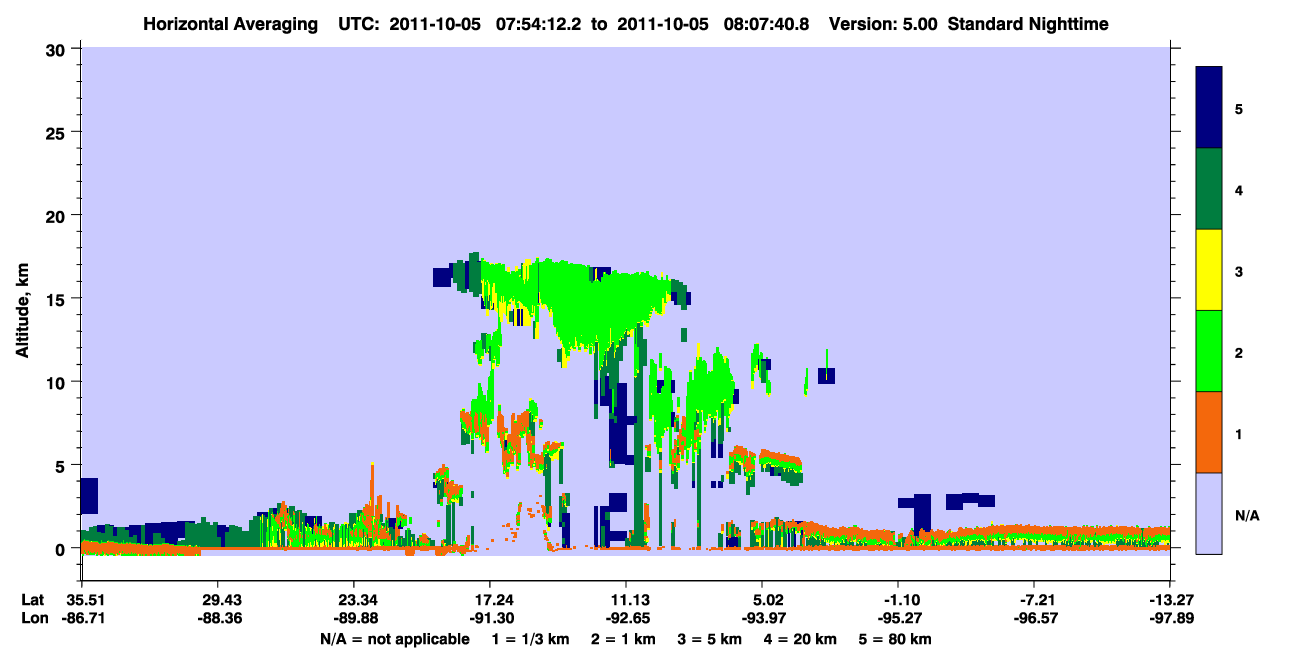
Task: Click the 'Lon' row label
Action: click(x=33, y=619)
